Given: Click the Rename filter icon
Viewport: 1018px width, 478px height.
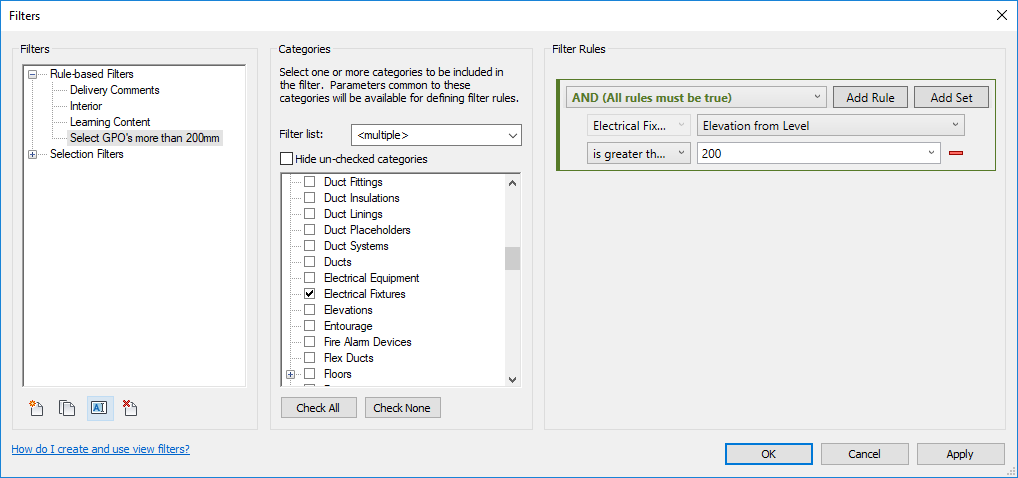Looking at the screenshot, I should (99, 408).
